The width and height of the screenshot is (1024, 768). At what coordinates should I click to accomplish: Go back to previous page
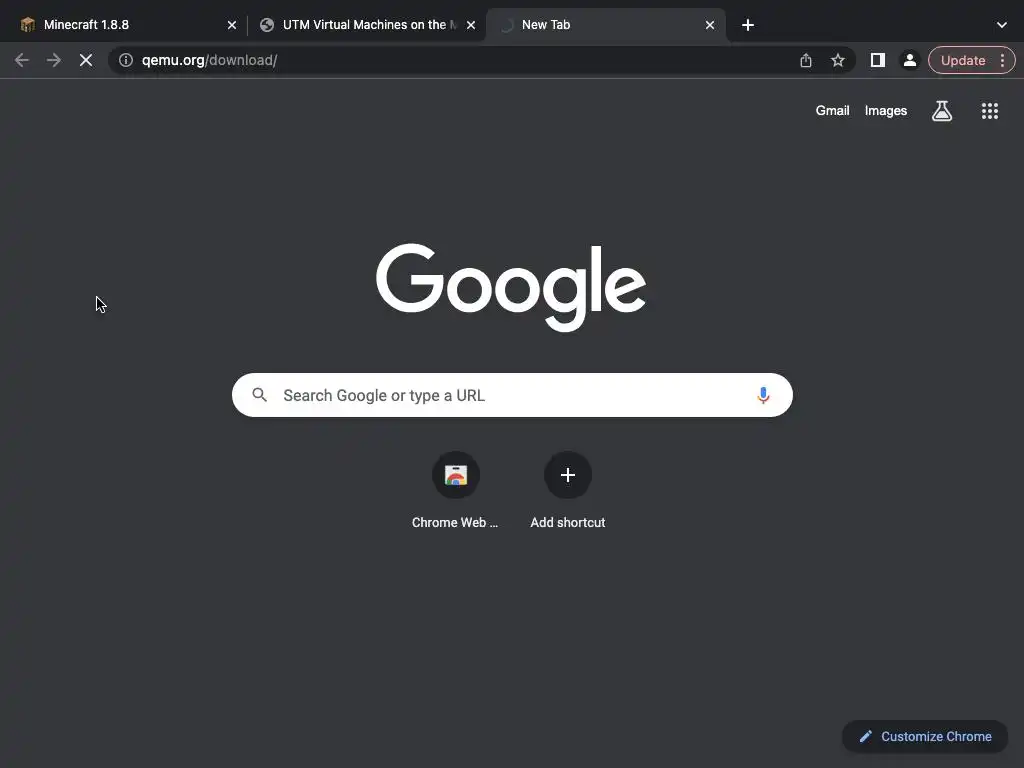click(x=22, y=60)
